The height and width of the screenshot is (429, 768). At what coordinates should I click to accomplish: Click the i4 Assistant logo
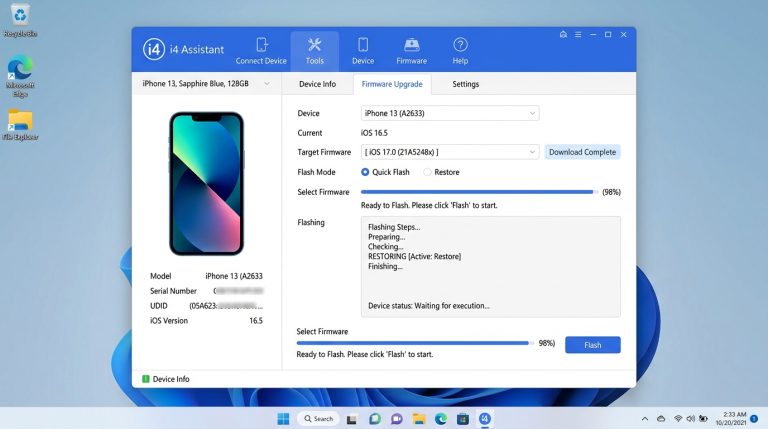pyautogui.click(x=154, y=50)
